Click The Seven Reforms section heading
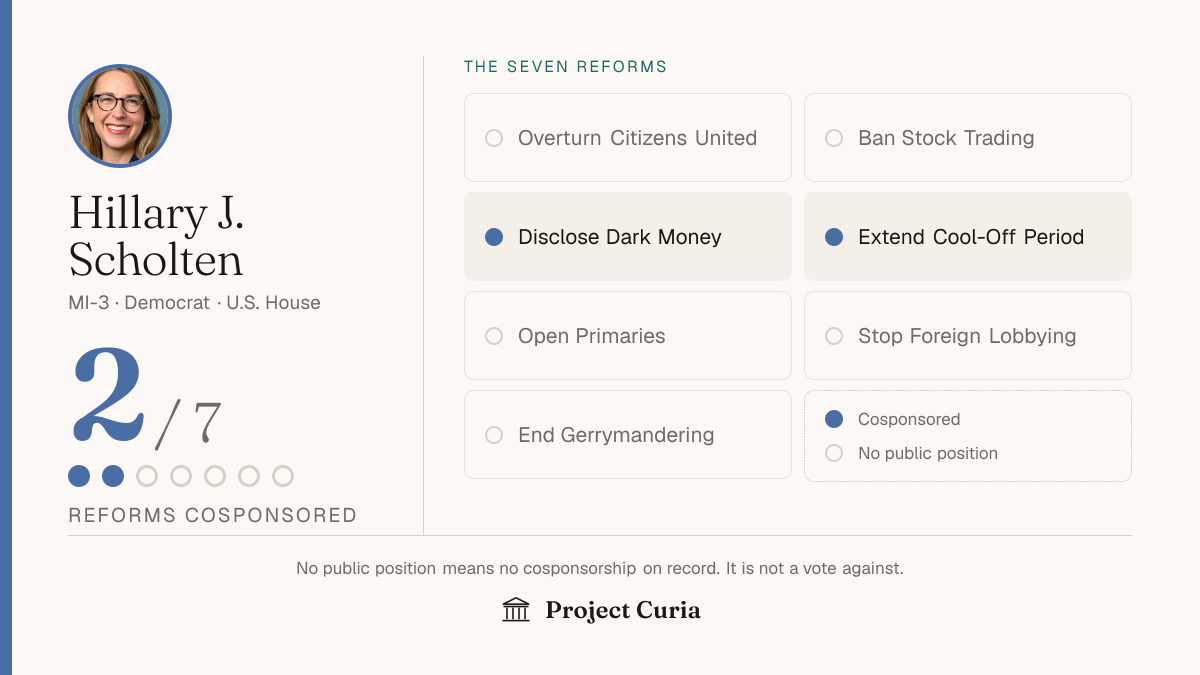Screen dimensions: 1200x675 (x=566, y=67)
